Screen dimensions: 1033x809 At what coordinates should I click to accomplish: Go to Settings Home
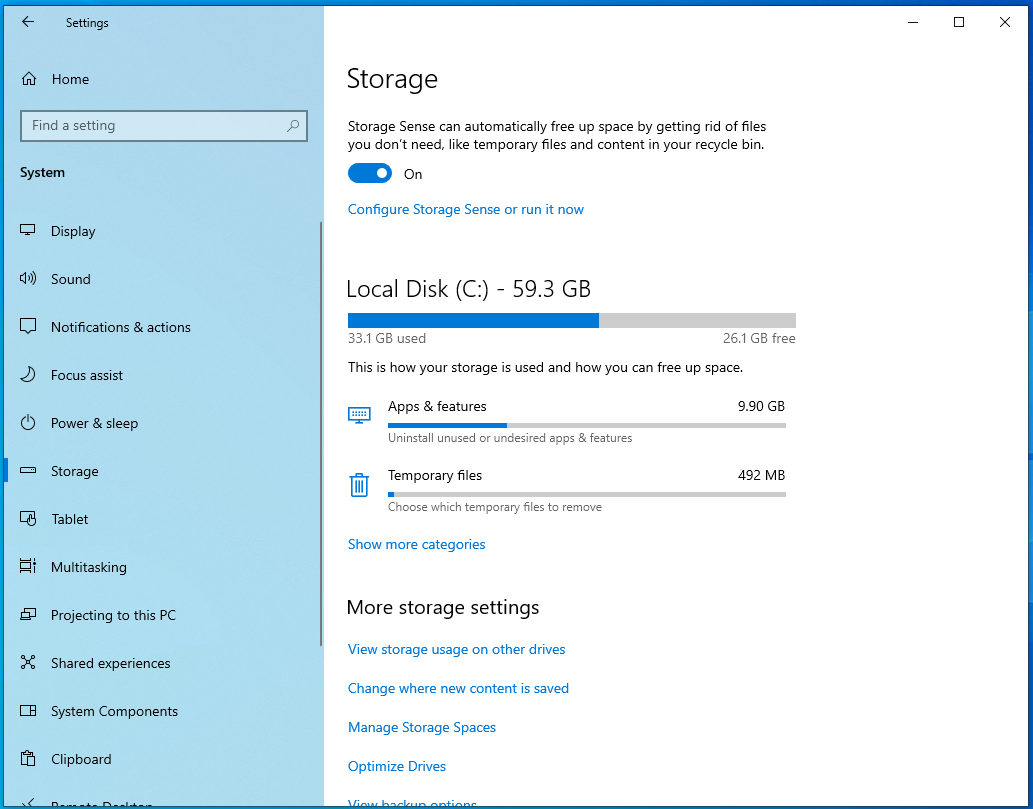pyautogui.click(x=162, y=79)
